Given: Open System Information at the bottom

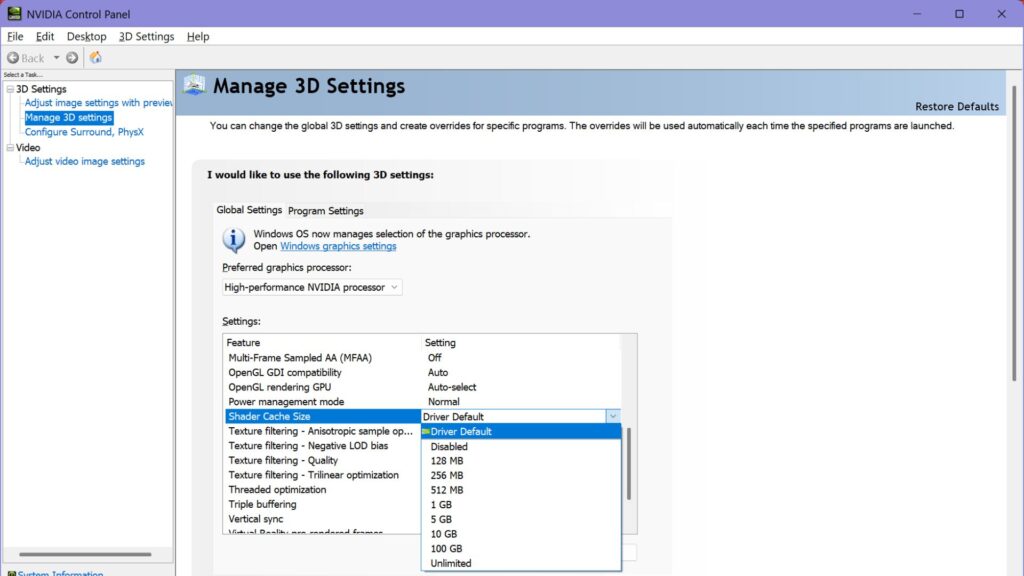Looking at the screenshot, I should click(x=63, y=573).
